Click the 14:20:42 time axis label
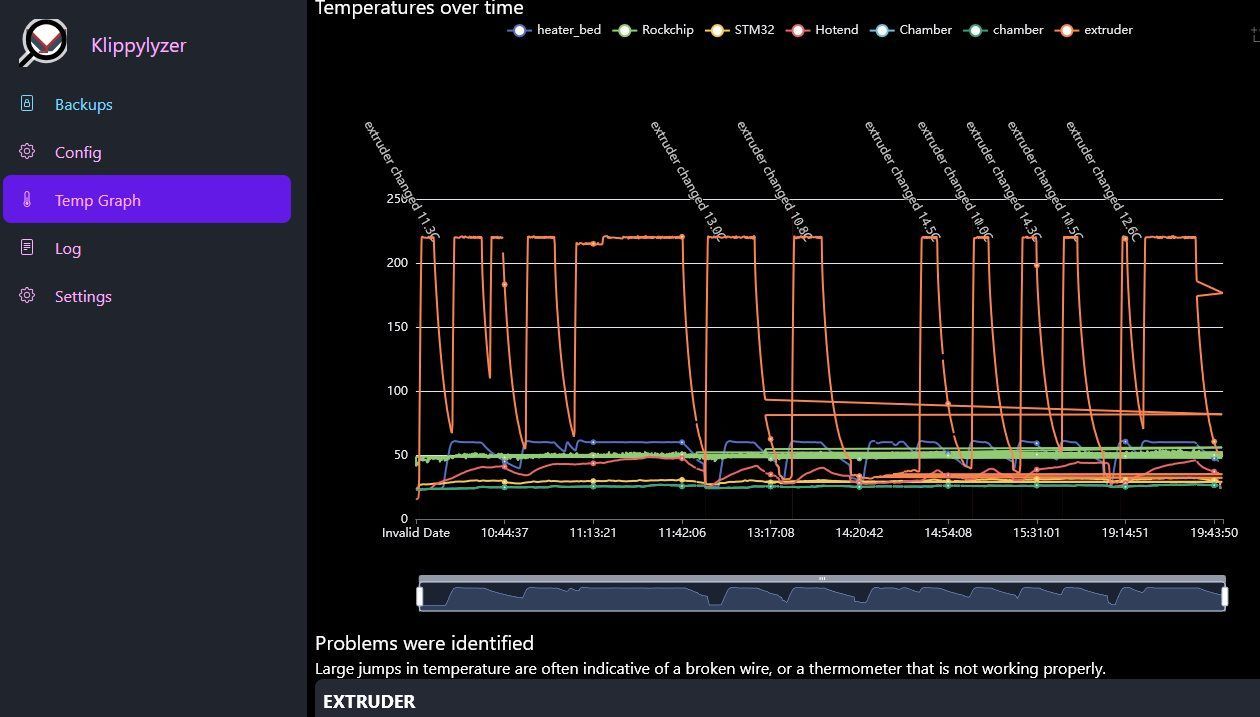Viewport: 1260px width, 717px height. point(859,533)
